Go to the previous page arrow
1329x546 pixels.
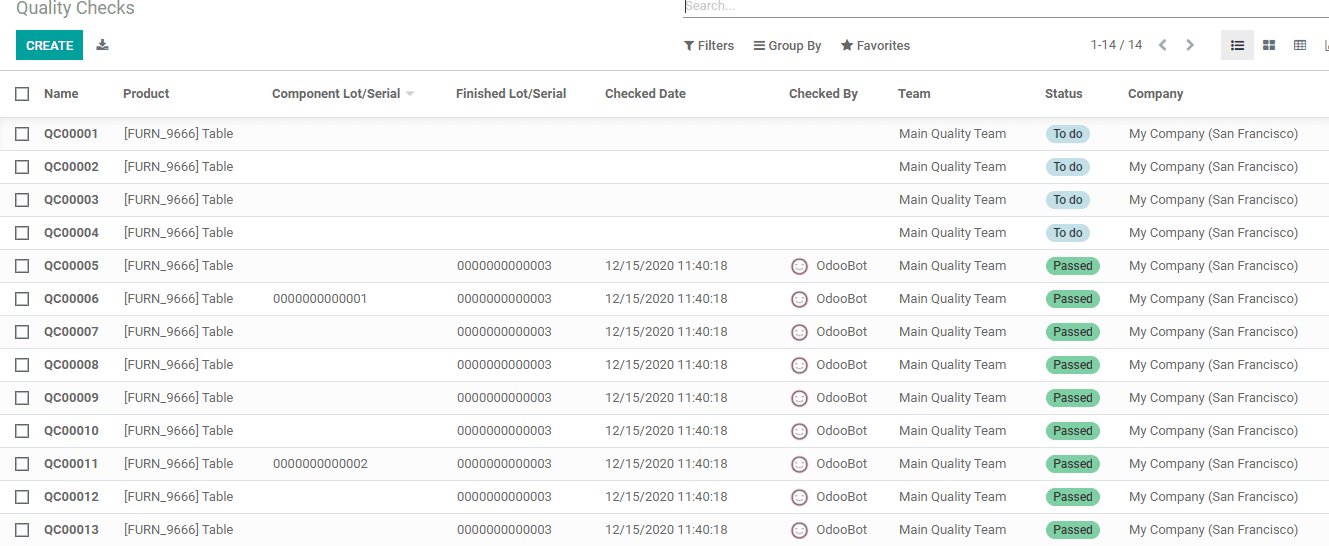pos(1162,45)
